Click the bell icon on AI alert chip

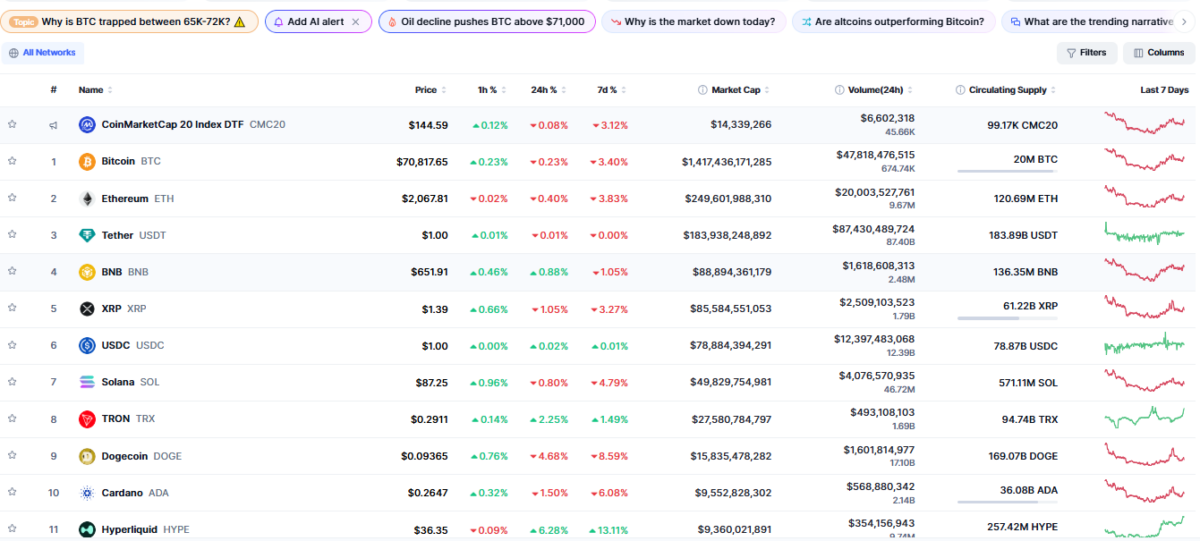click(x=279, y=21)
